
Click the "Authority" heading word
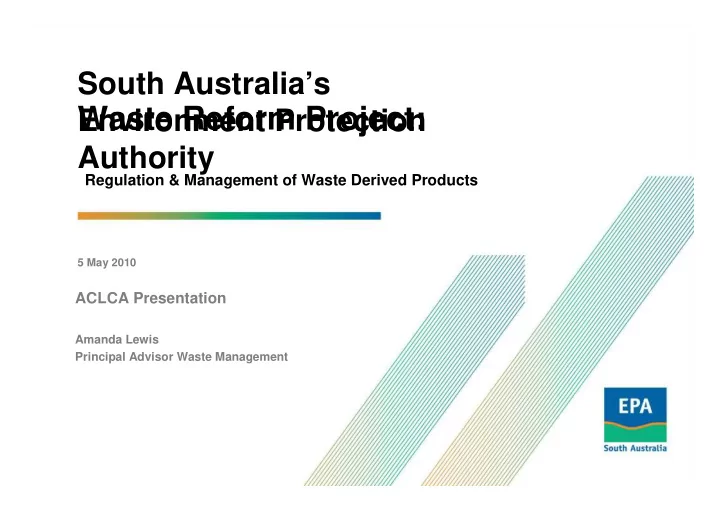pos(146,158)
